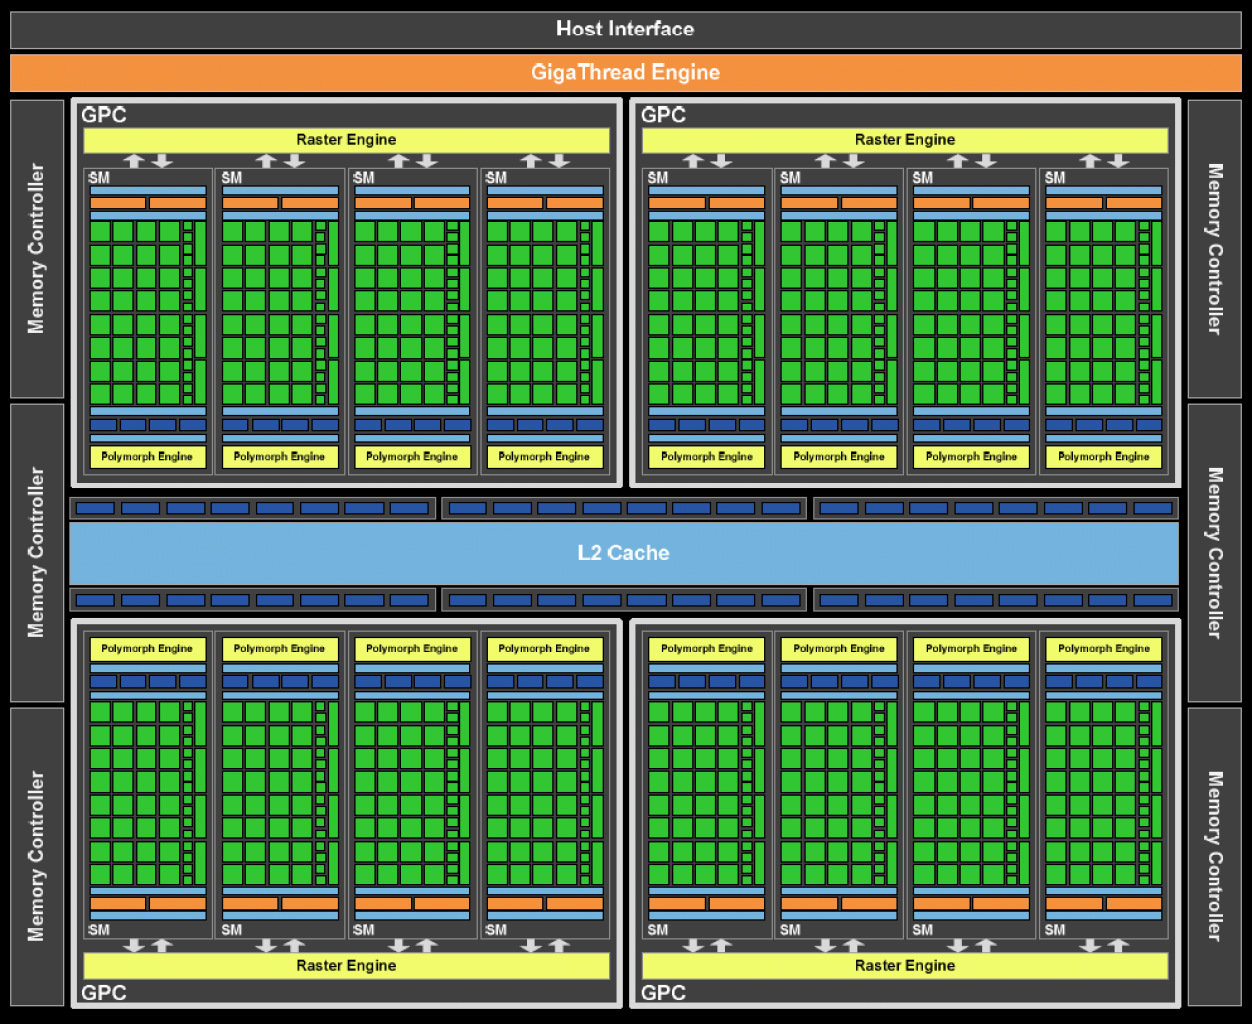Select Raster Engine in the bottom-left GPC
This screenshot has width=1252, height=1024.
[346, 965]
